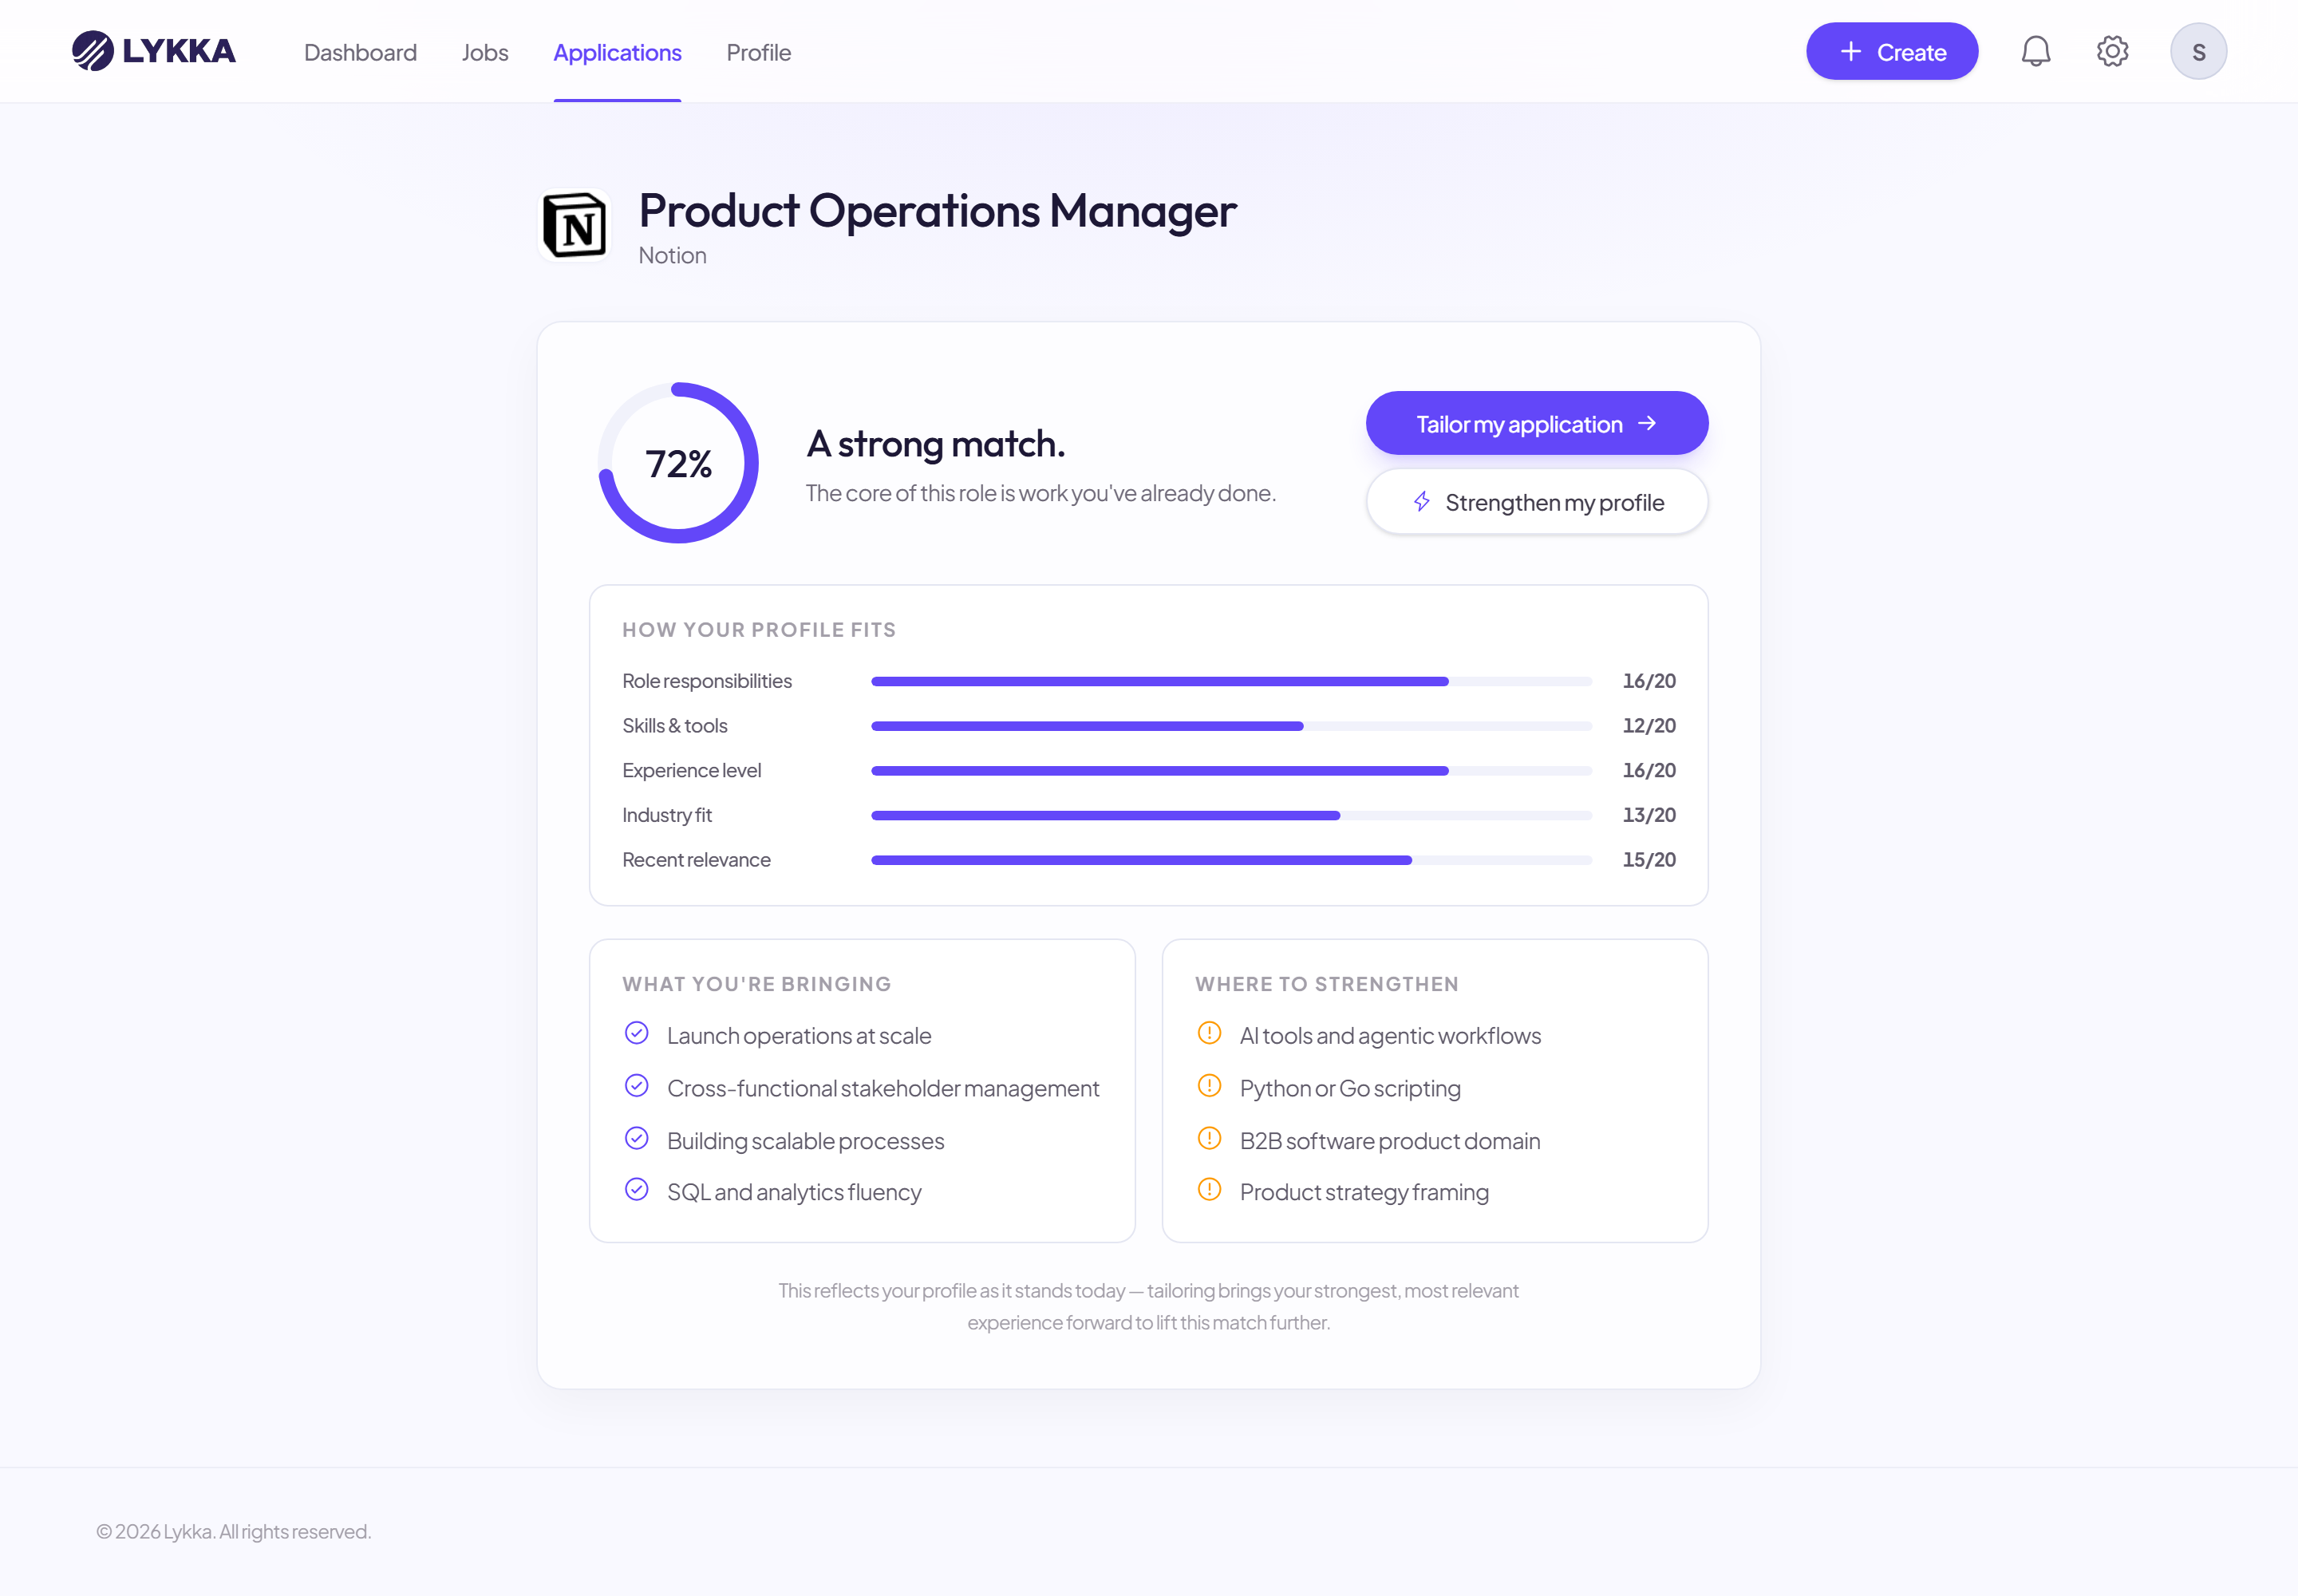Click 'B2B software product domain' text

pos(1389,1141)
